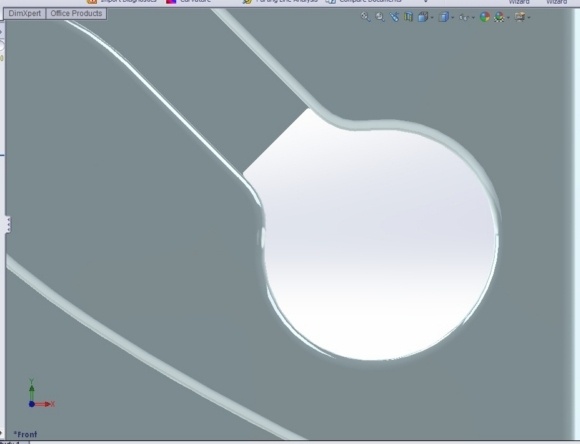The width and height of the screenshot is (580, 444).
Task: Expand the View Orientation dropdown arrow
Action: pyautogui.click(x=432, y=17)
